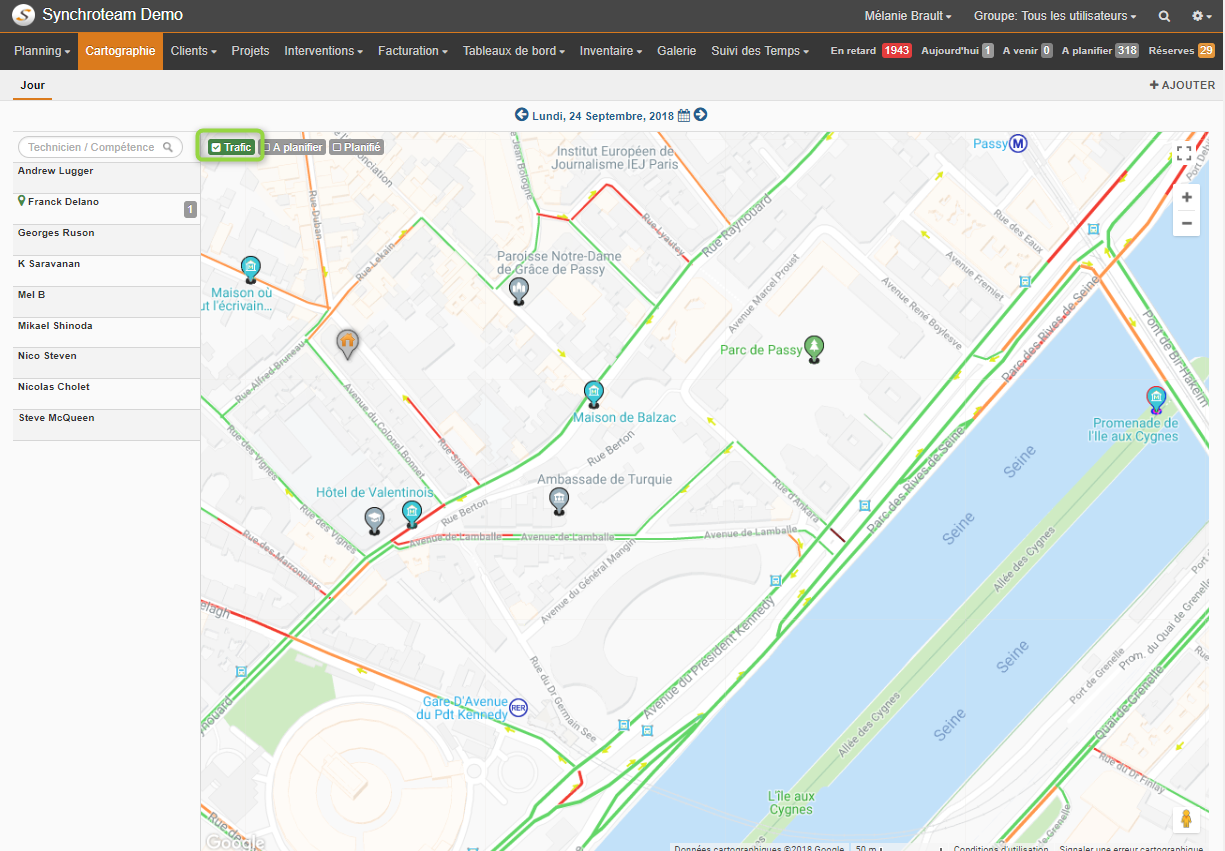Image resolution: width=1225 pixels, height=851 pixels.
Task: Show Réserves 29 counter
Action: tap(1181, 51)
